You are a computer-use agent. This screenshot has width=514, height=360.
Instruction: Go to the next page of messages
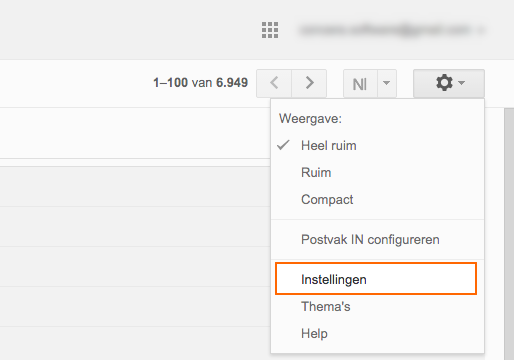pyautogui.click(x=309, y=83)
